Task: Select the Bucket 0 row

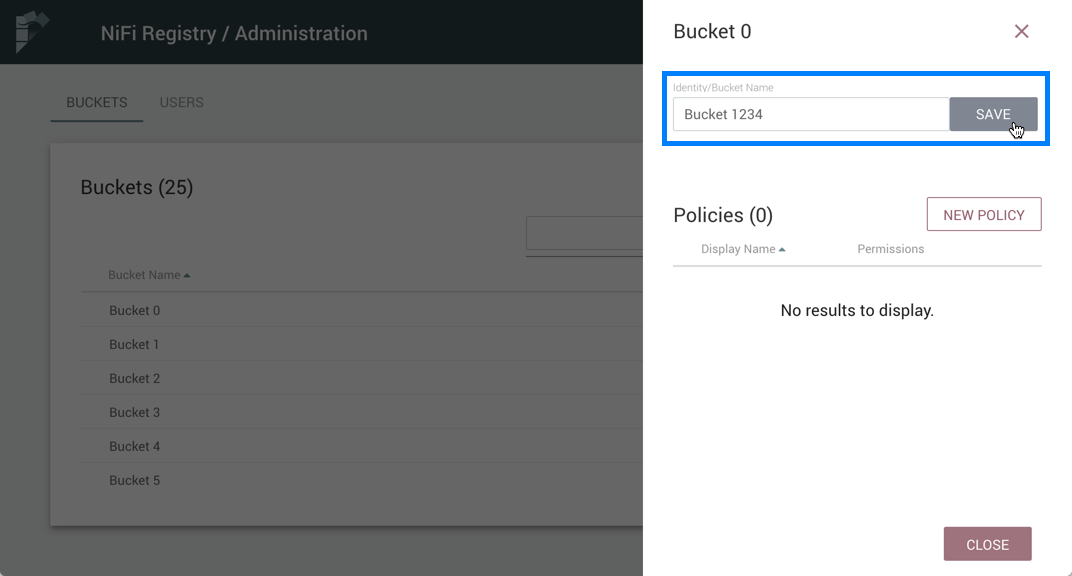Action: 362,310
